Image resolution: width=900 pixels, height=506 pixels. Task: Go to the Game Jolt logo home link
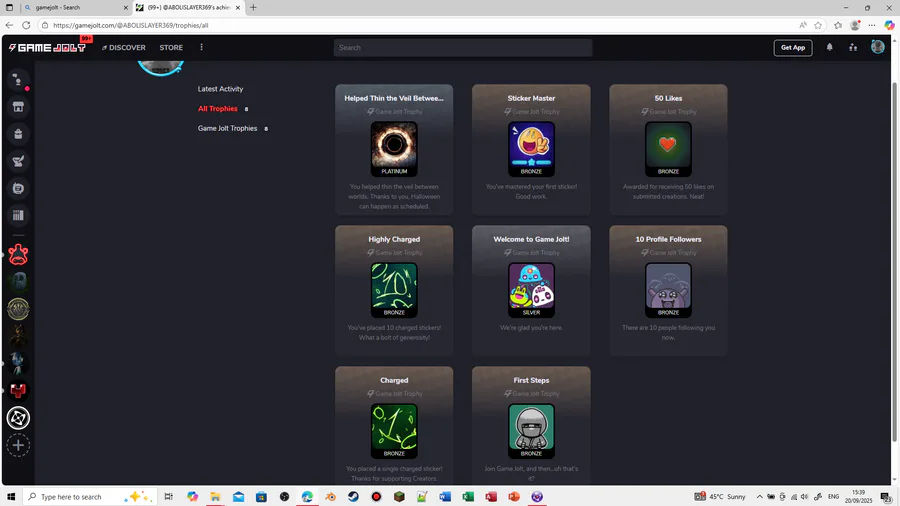click(x=48, y=48)
